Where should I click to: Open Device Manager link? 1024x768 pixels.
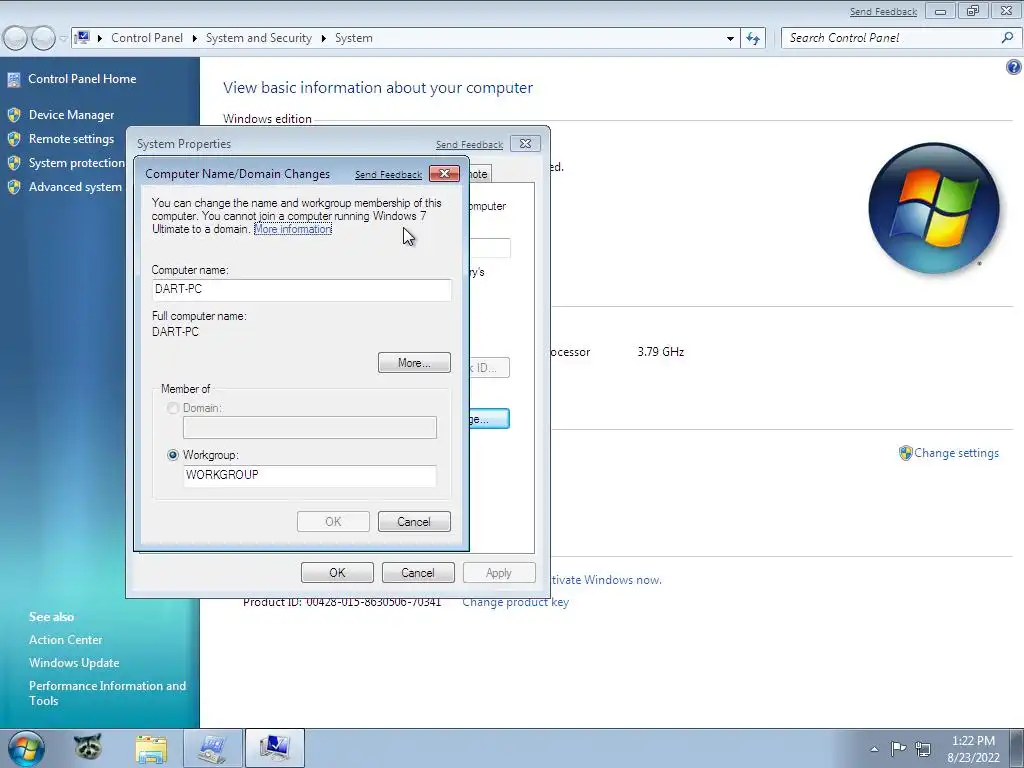pos(71,115)
